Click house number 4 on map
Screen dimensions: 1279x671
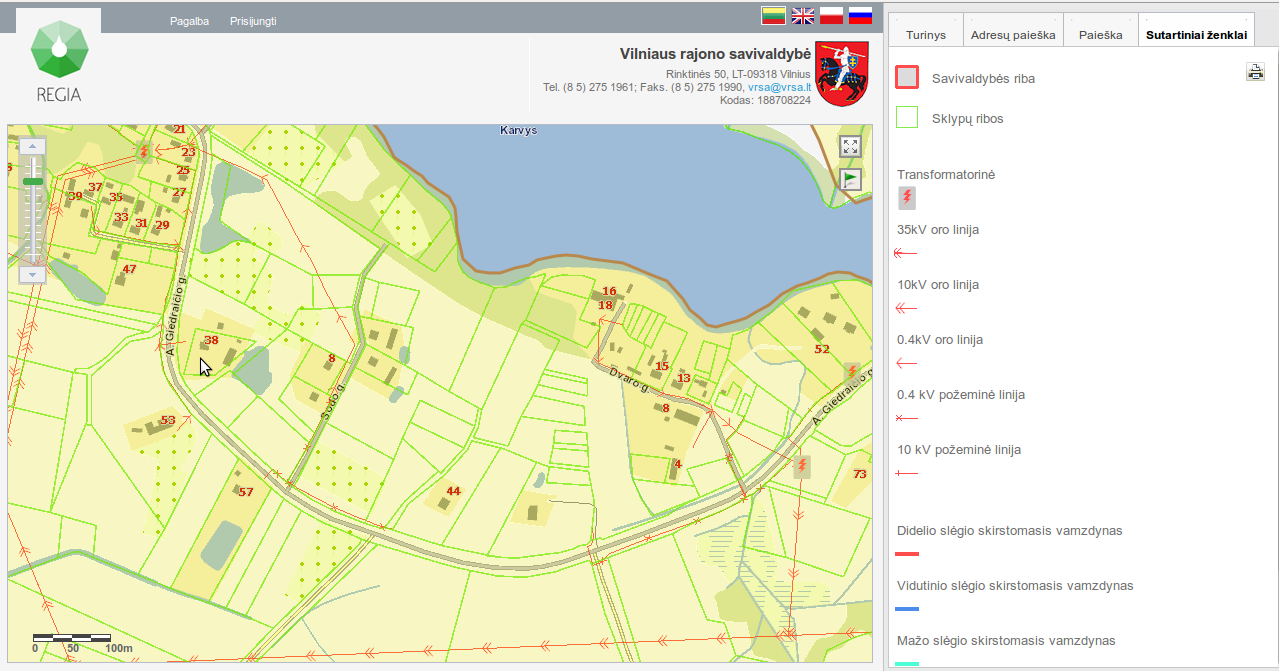click(677, 464)
